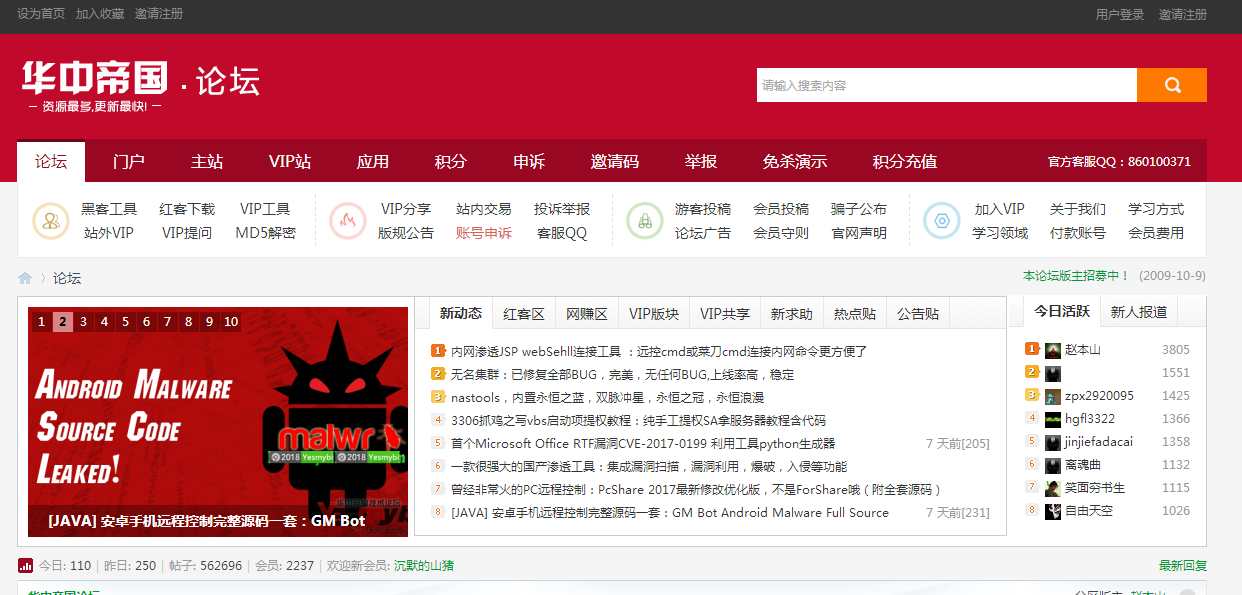Open the 骗子公布 link

tap(859, 209)
